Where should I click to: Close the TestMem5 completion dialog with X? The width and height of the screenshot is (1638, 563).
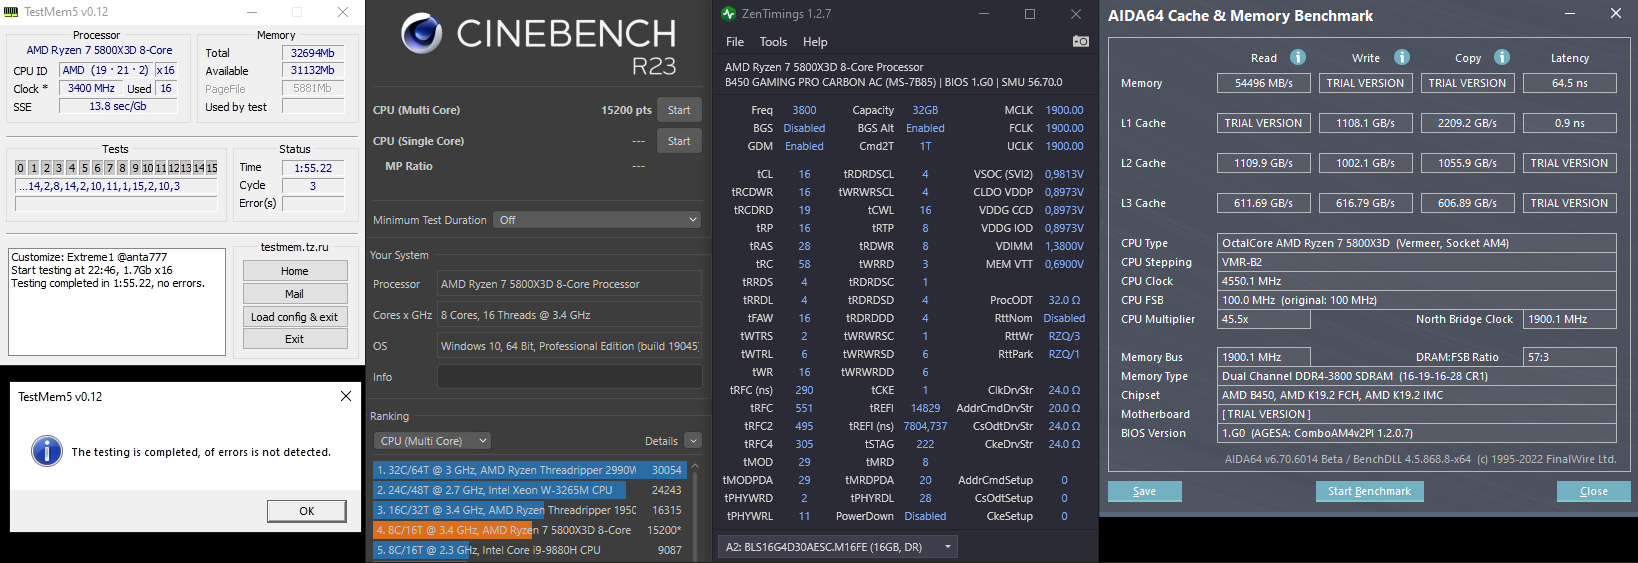pyautogui.click(x=346, y=396)
